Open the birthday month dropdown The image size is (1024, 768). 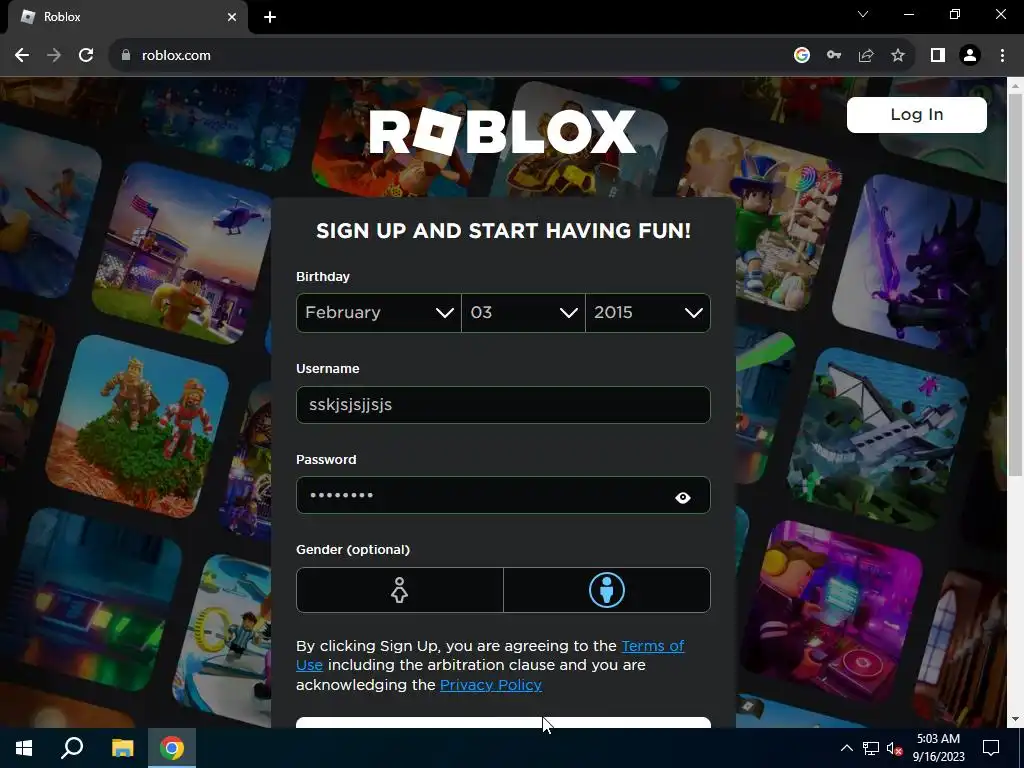[x=379, y=313]
